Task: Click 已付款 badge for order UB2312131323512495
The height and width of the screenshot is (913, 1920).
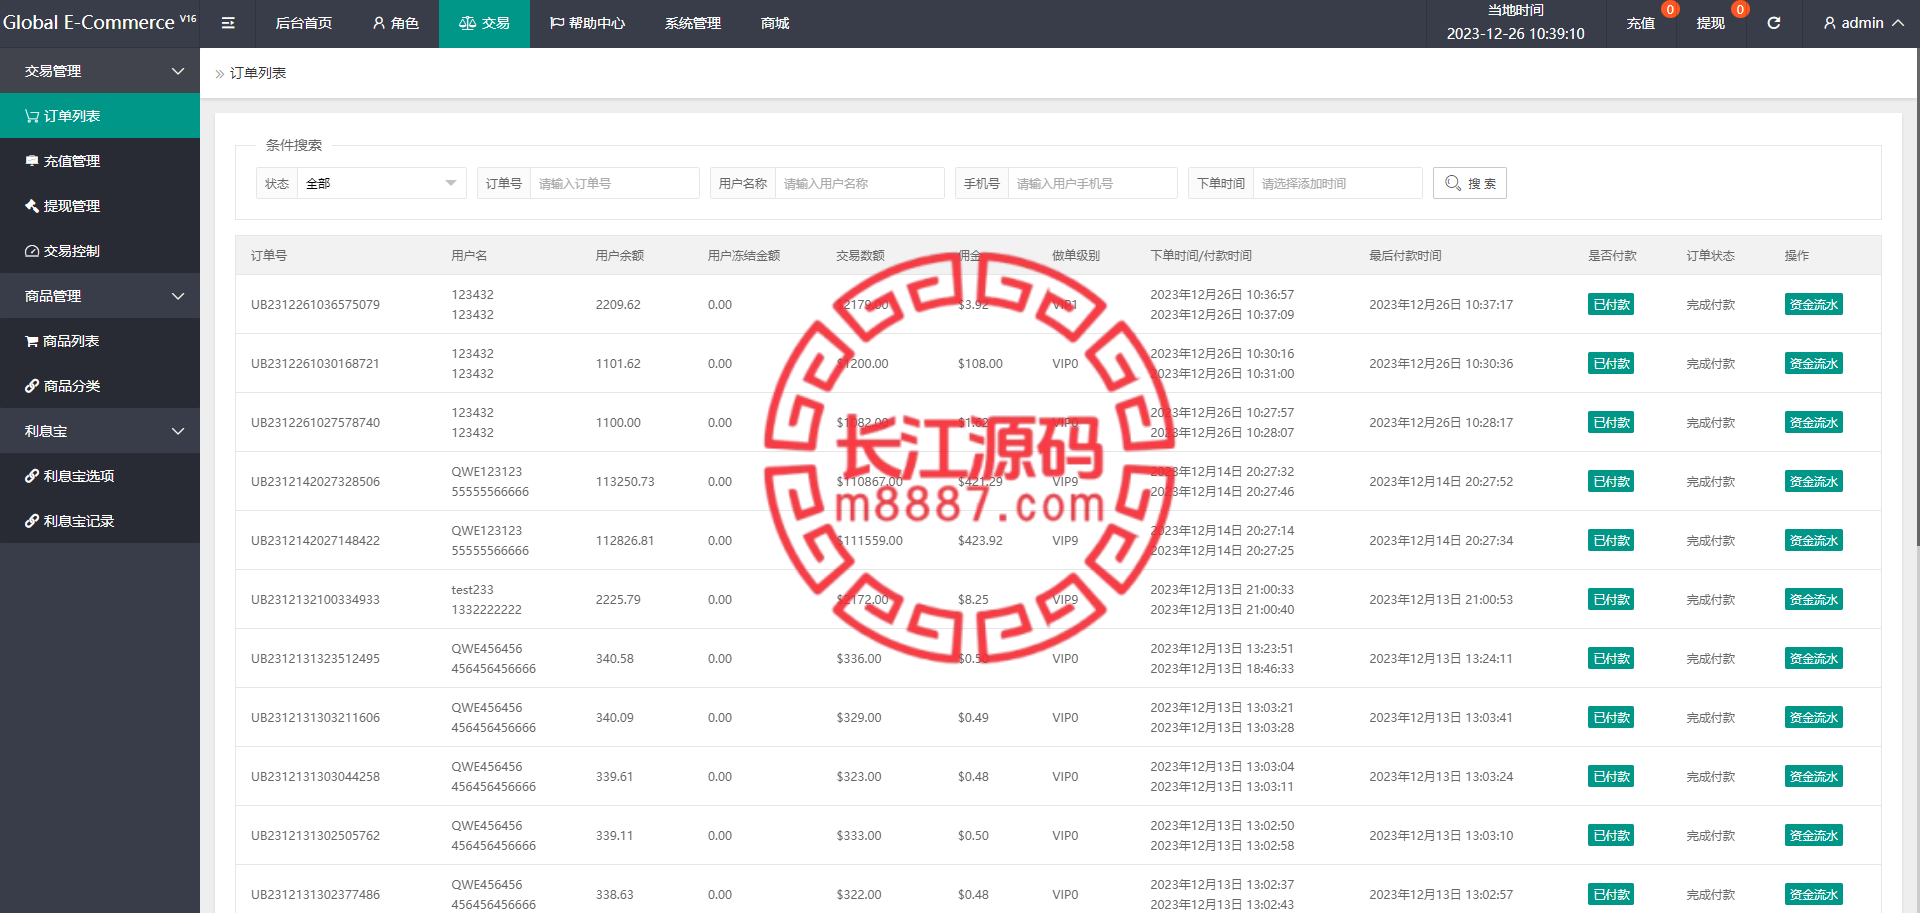Action: [x=1611, y=658]
